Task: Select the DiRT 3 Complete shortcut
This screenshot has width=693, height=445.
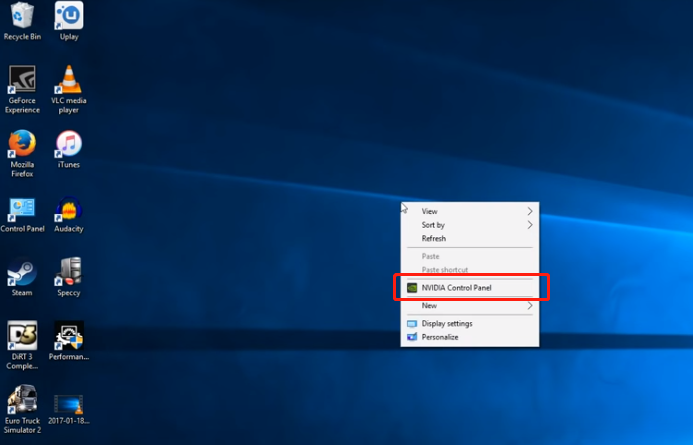Action: (22, 345)
